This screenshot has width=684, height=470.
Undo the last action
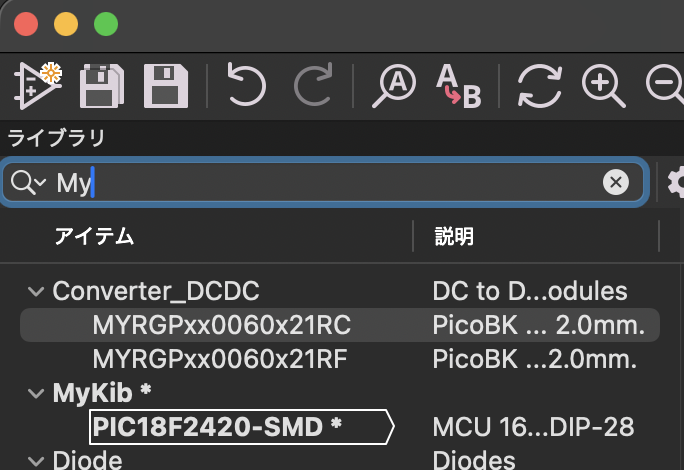click(x=246, y=85)
